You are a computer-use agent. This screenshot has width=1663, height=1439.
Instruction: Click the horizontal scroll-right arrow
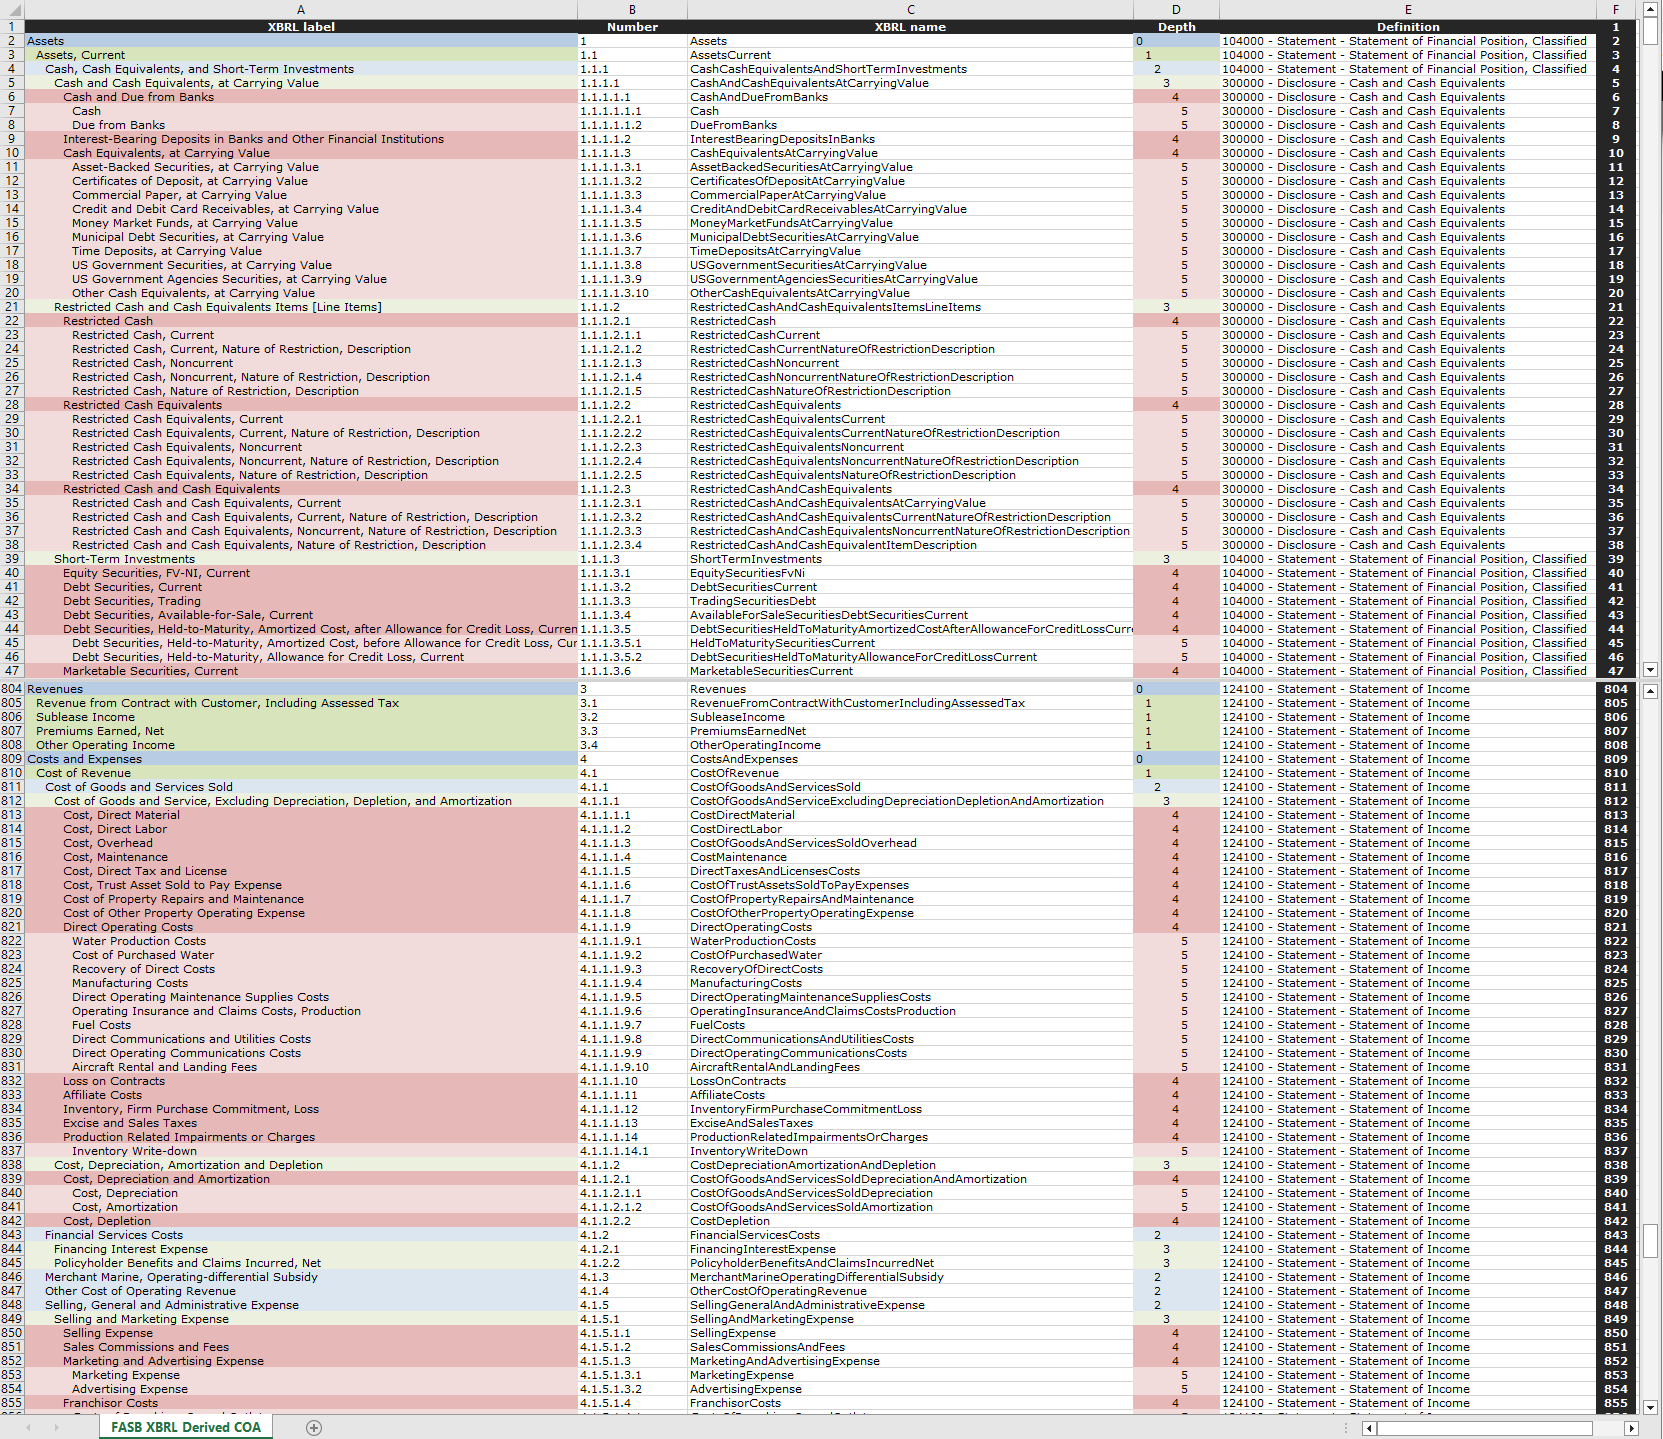(1631, 1429)
